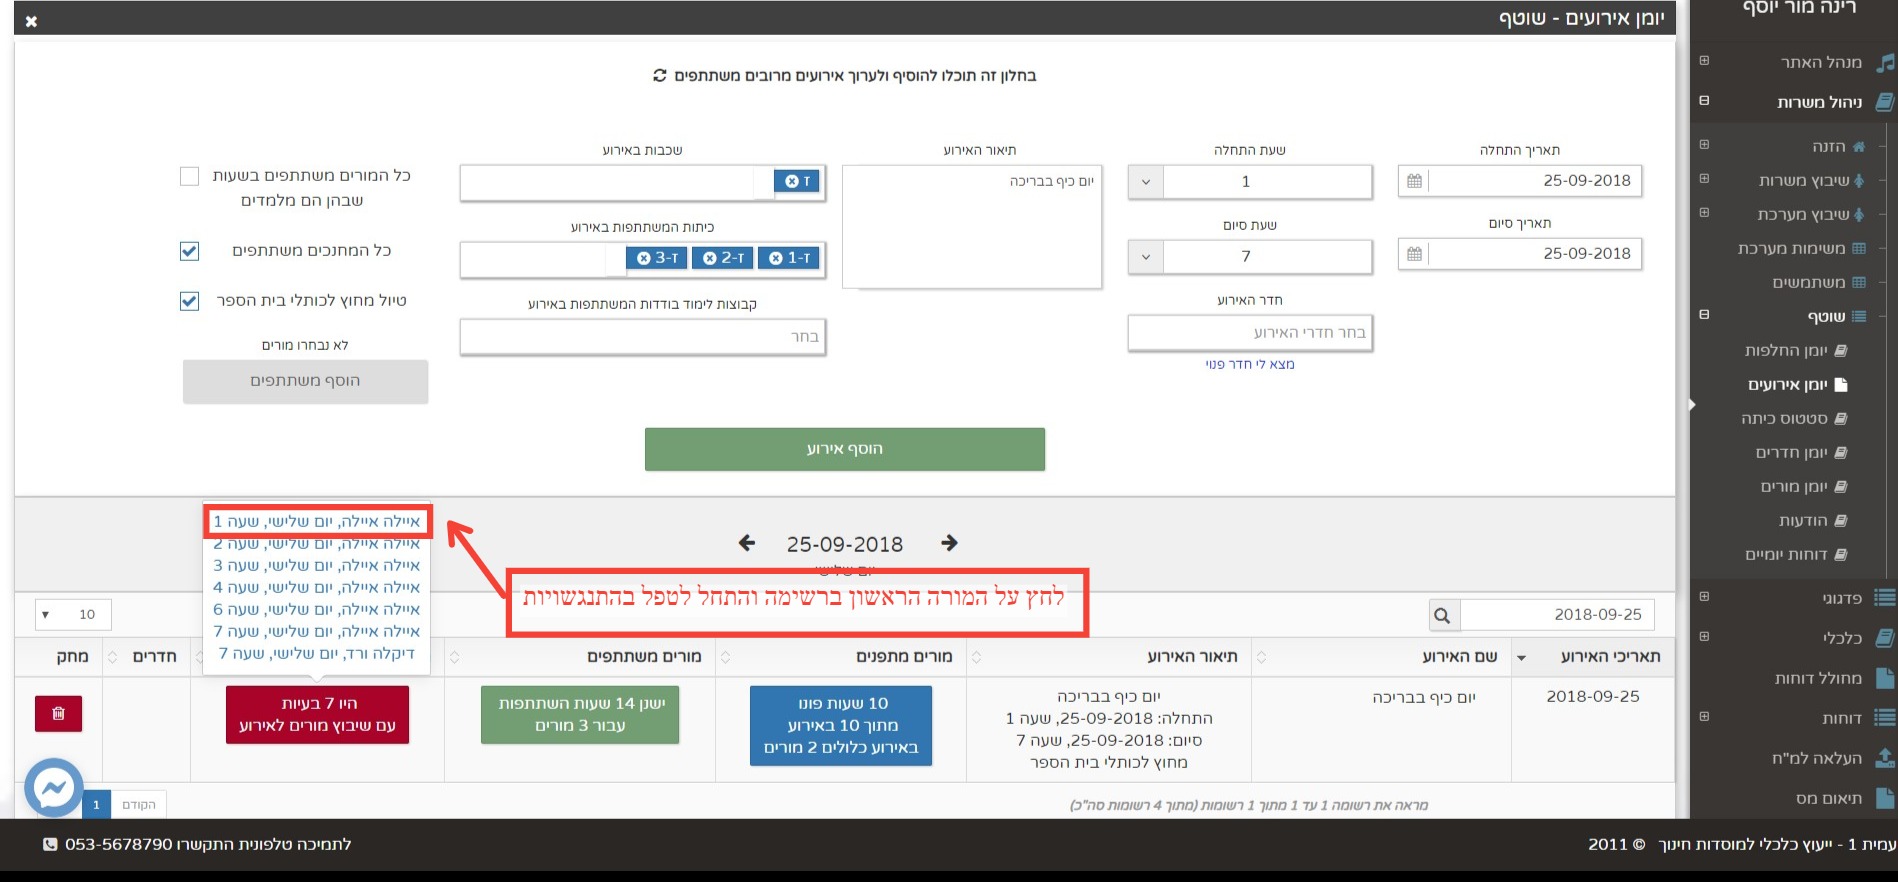This screenshot has height=882, width=1898.
Task: Open the קבוצות לימוד בודדות selector
Action: pos(642,337)
